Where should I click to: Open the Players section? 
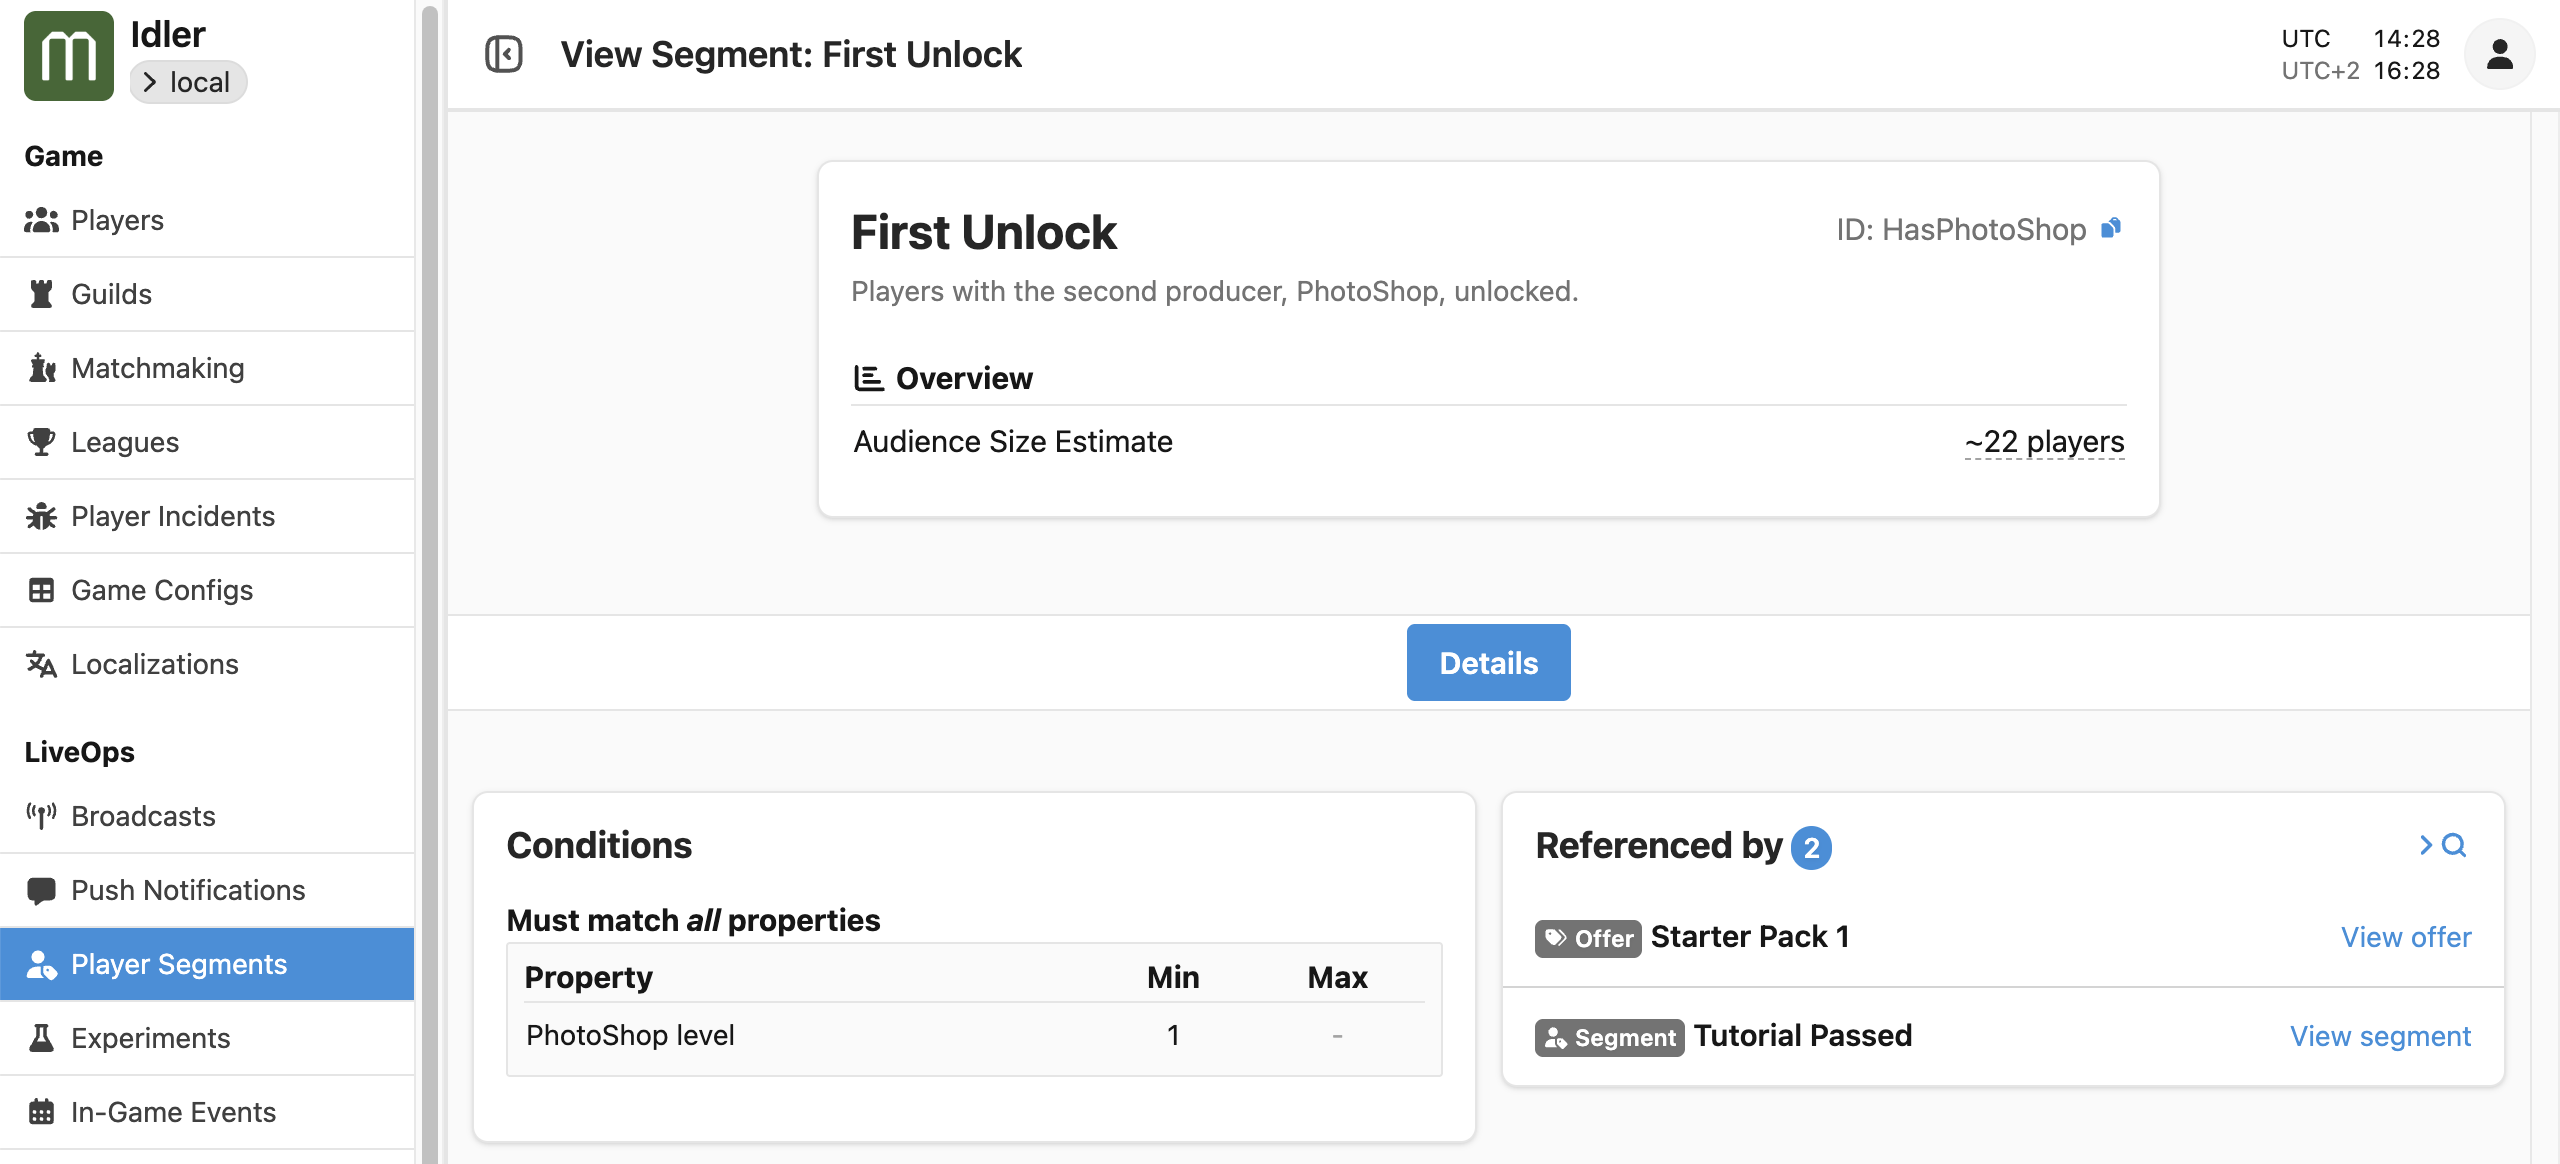[x=117, y=220]
